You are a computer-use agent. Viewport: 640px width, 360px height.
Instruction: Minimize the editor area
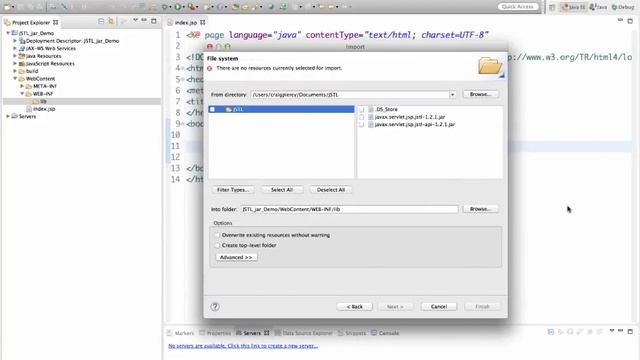(620, 20)
